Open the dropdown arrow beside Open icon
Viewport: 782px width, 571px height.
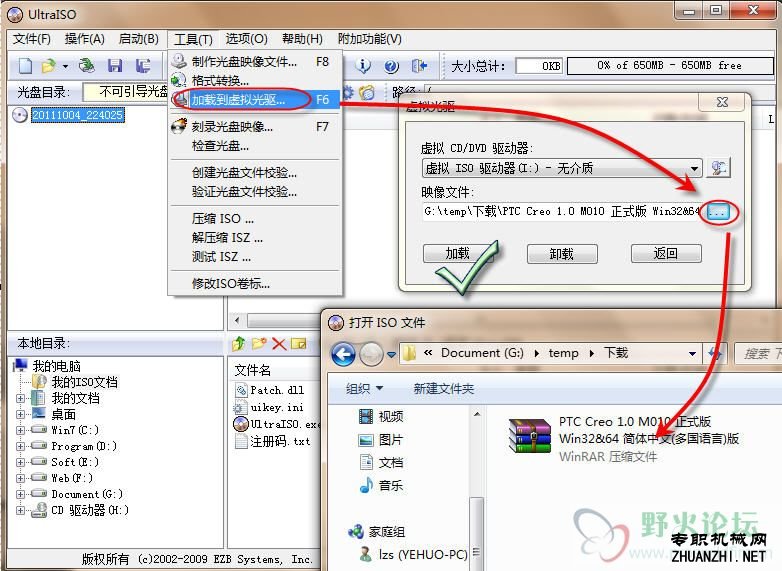65,66
